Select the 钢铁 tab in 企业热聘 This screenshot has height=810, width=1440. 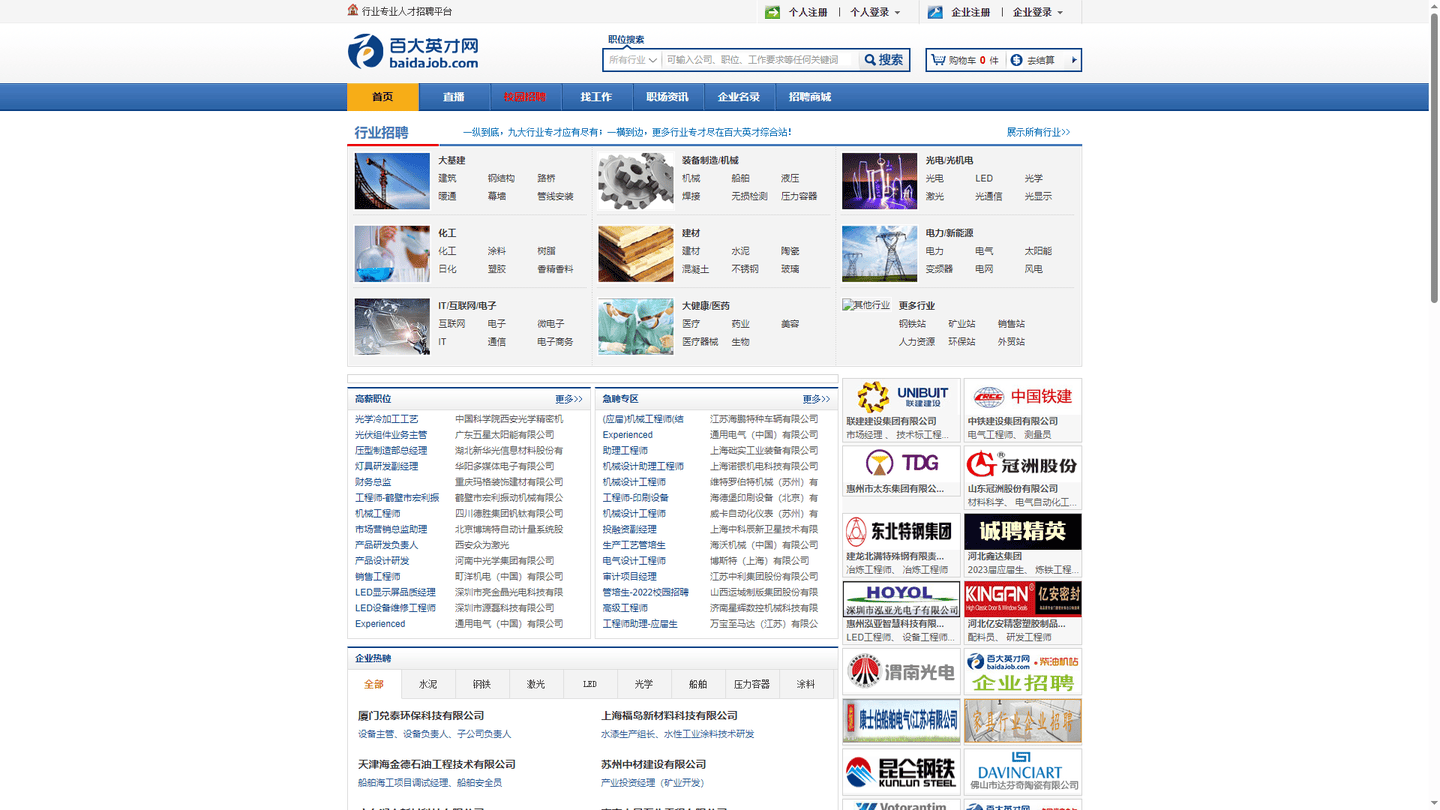coord(482,685)
